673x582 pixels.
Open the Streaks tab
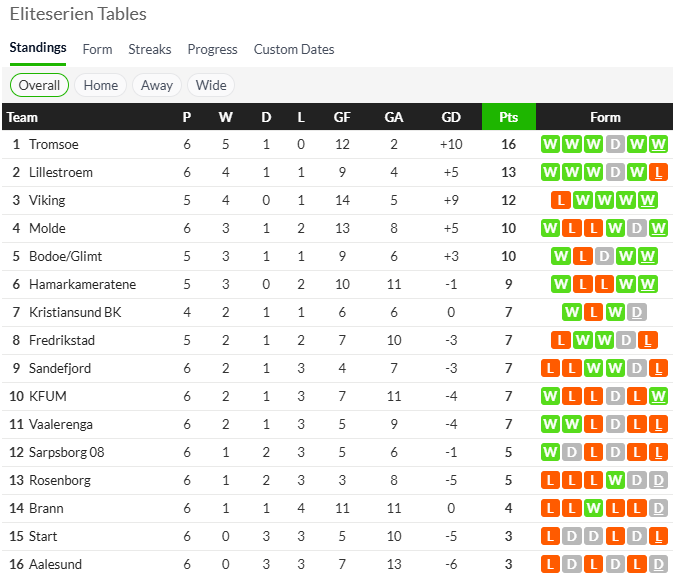[x=150, y=49]
